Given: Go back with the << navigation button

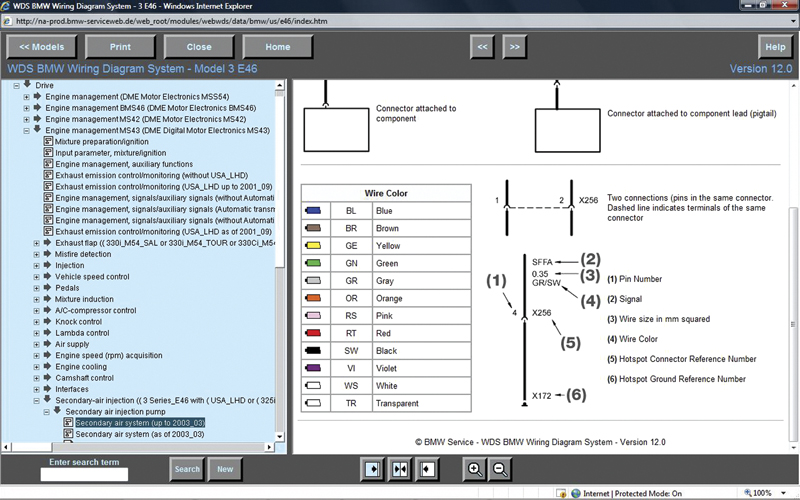Looking at the screenshot, I should [482, 47].
